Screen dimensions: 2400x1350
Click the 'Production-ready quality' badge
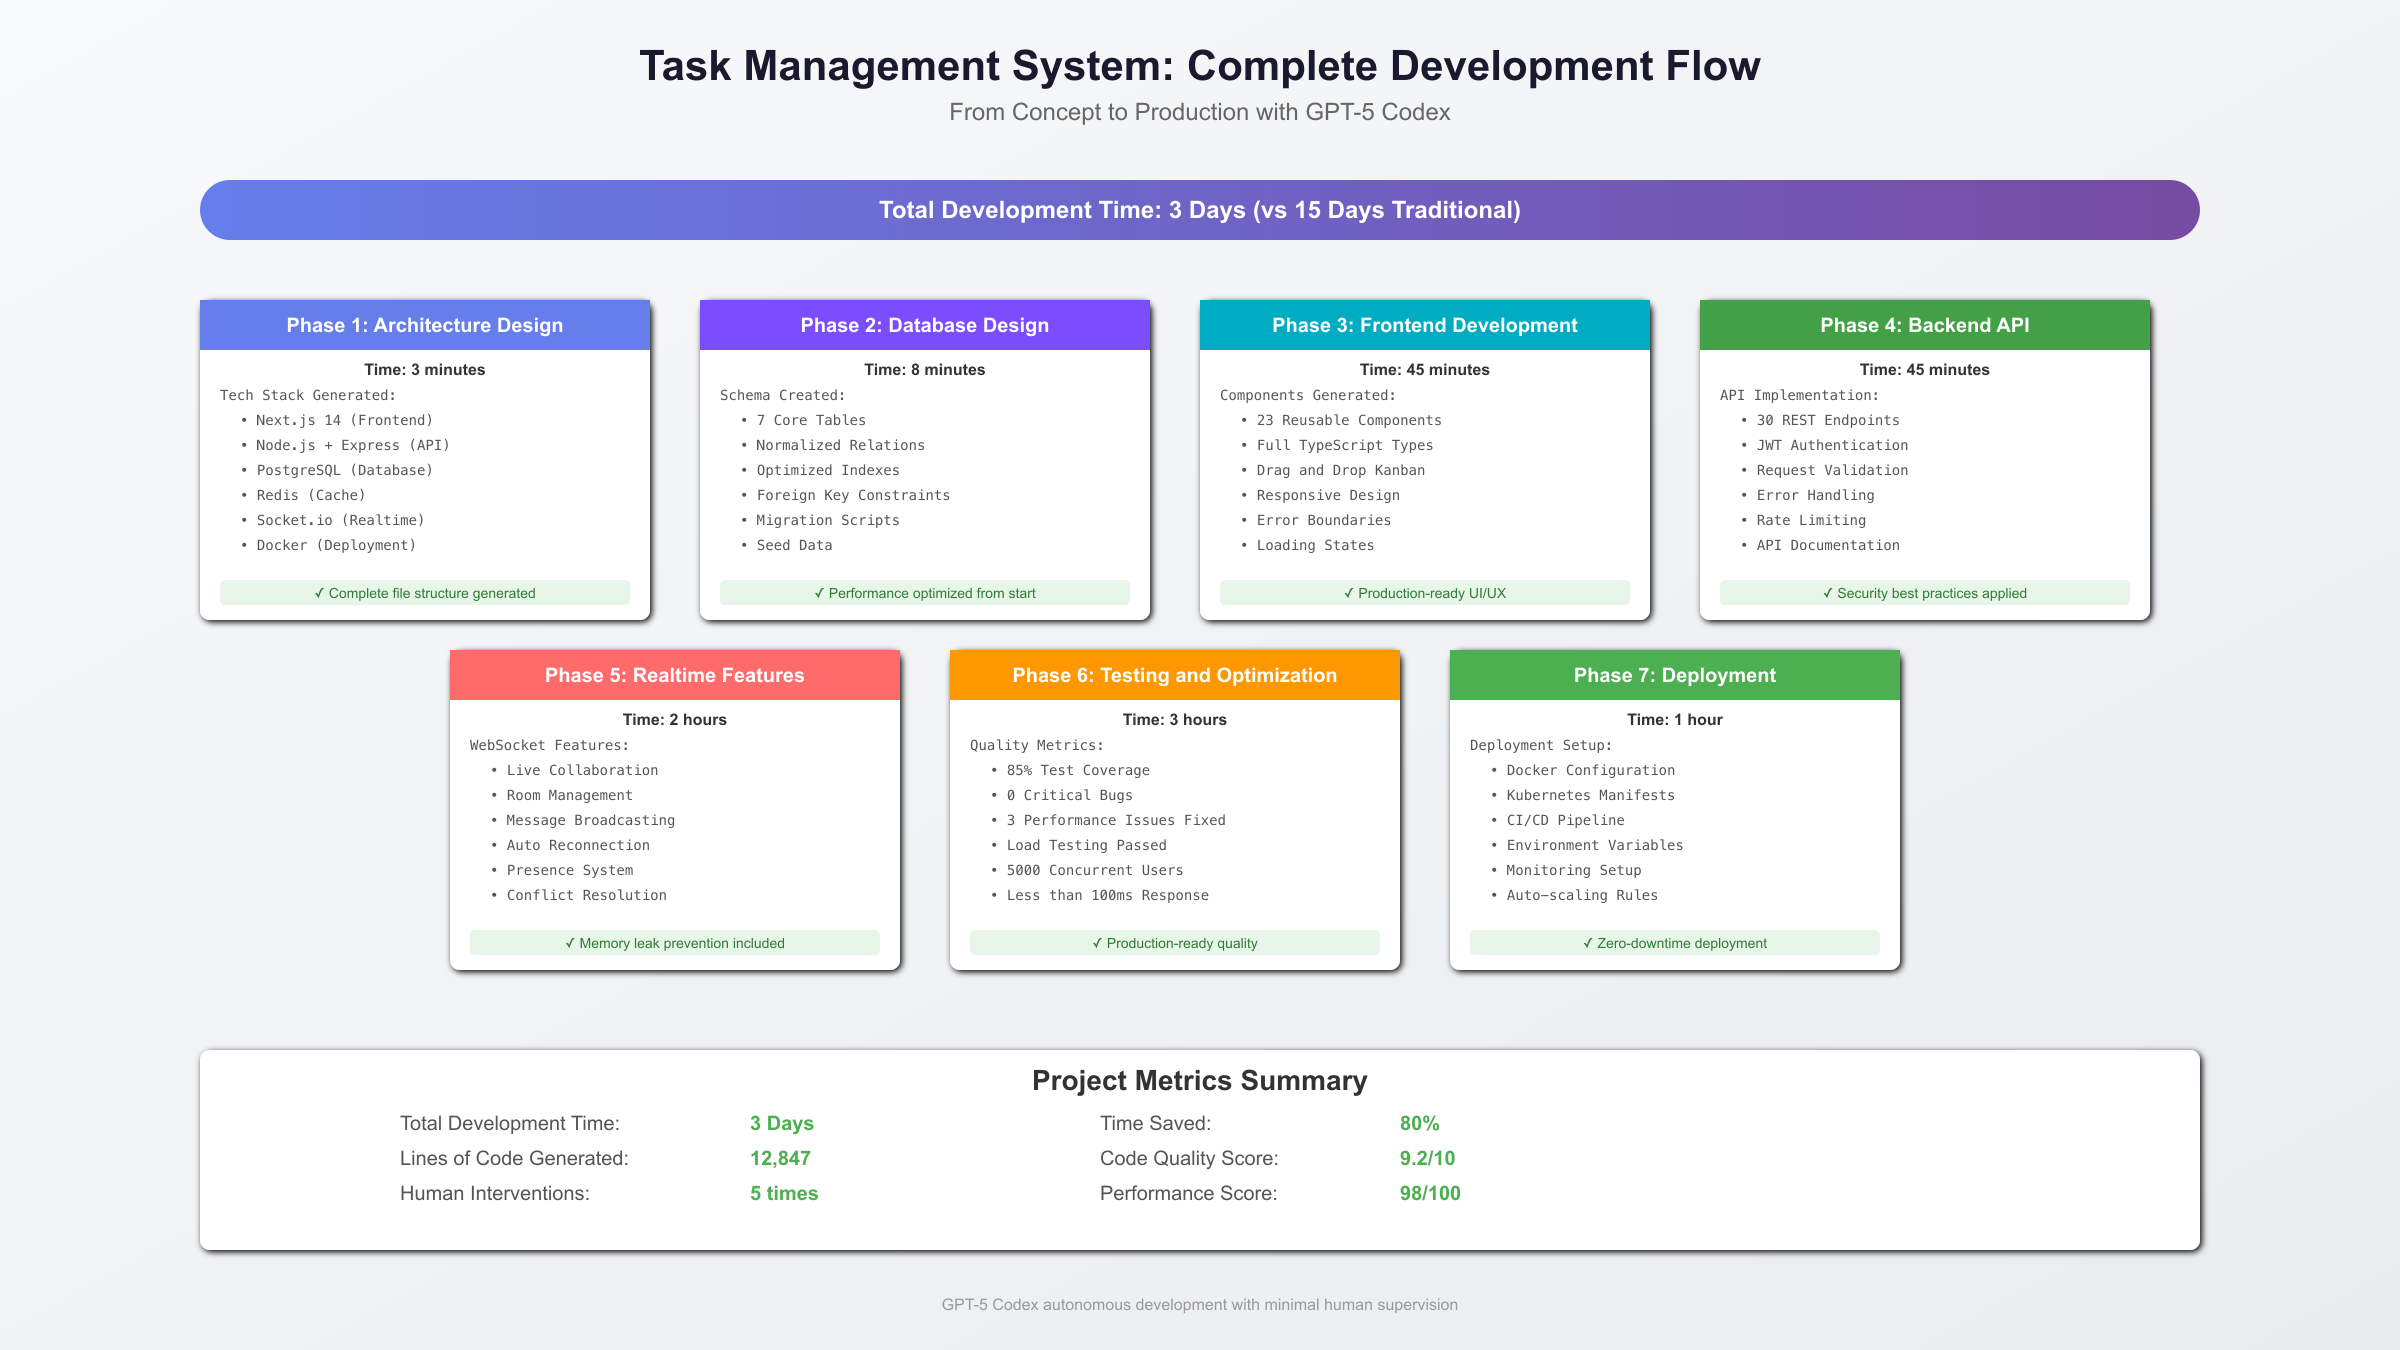point(1175,943)
